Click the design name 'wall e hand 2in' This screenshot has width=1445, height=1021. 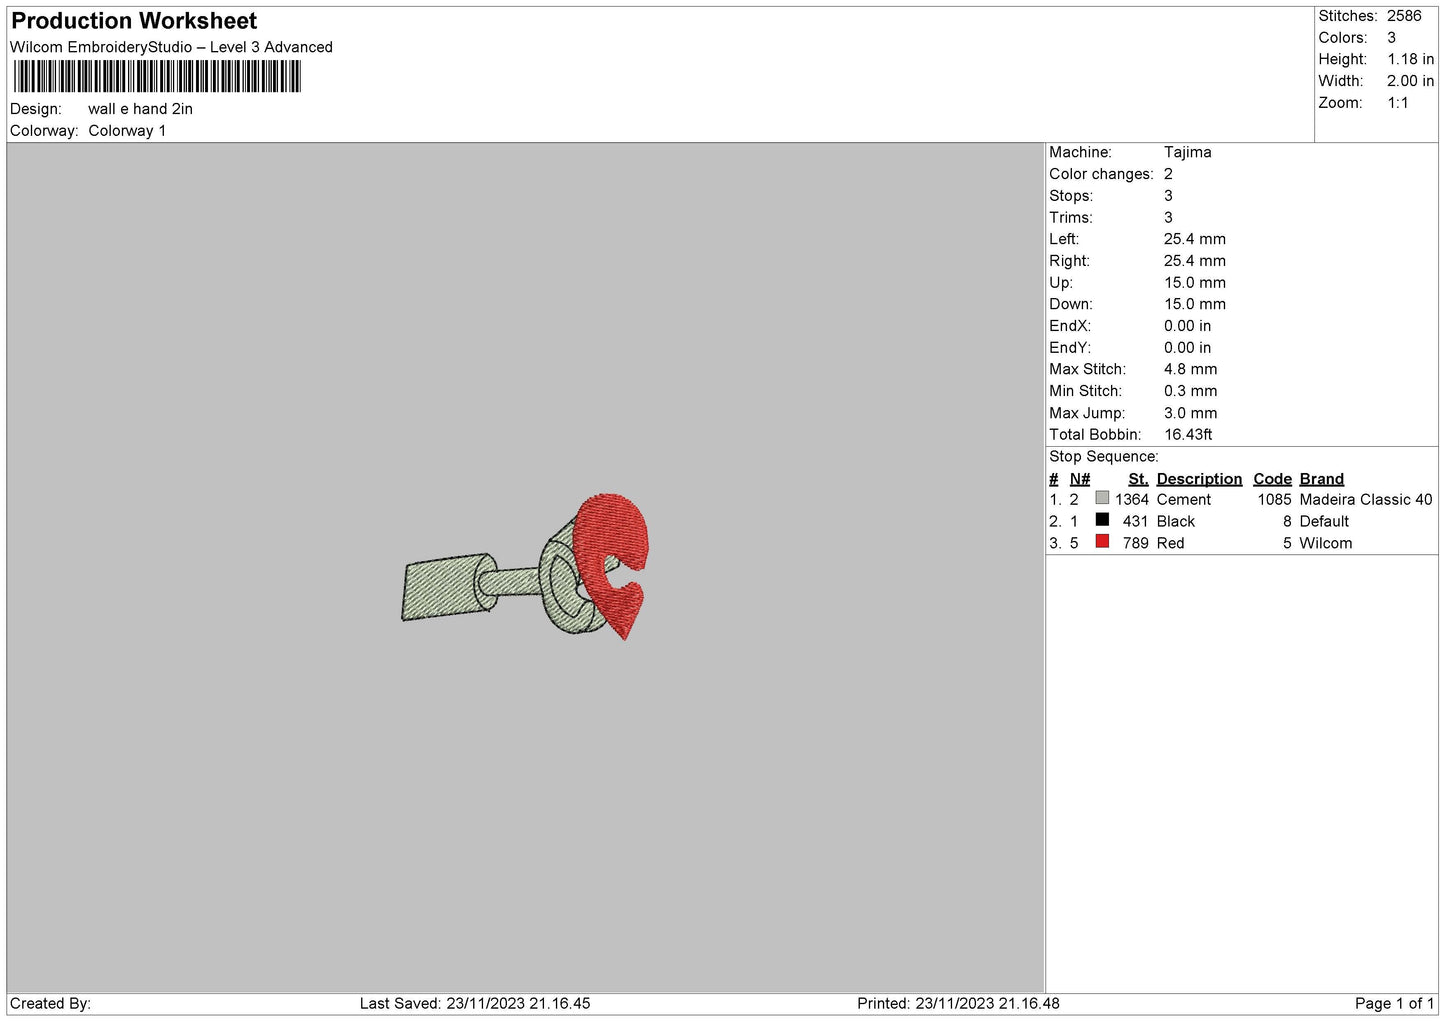pos(140,109)
